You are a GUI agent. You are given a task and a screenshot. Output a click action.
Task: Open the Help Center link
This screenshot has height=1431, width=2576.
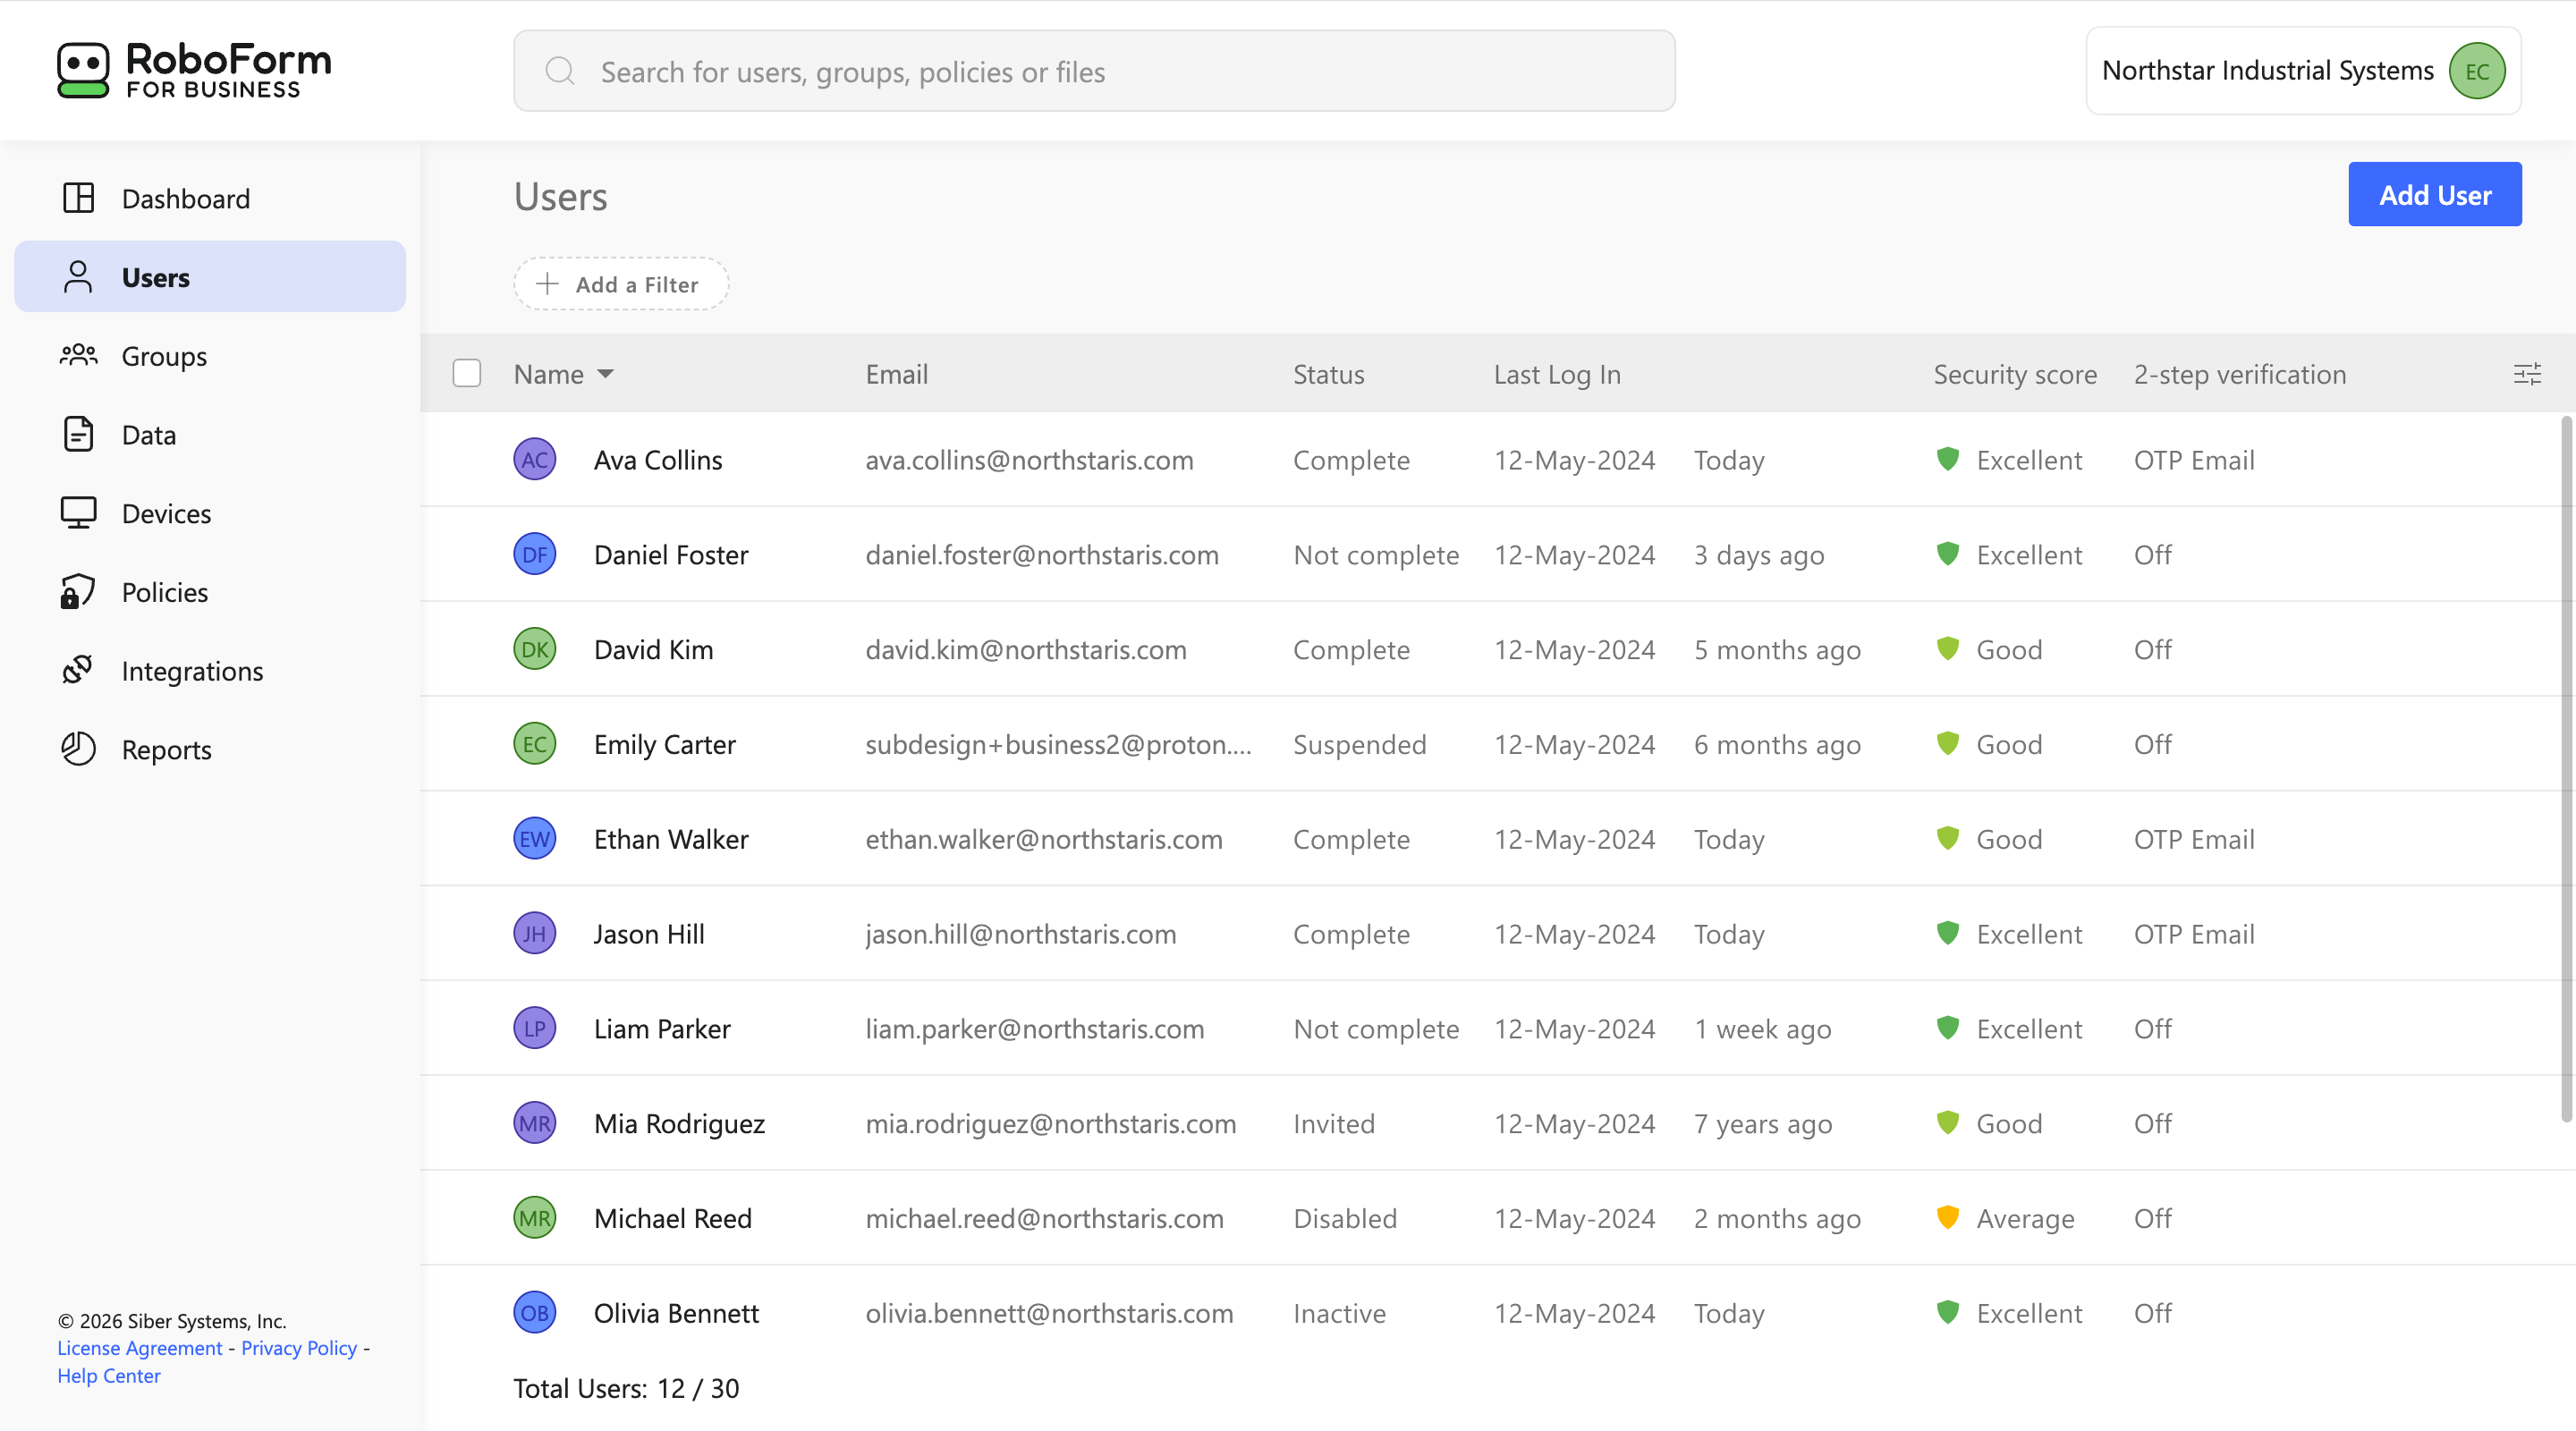point(109,1375)
